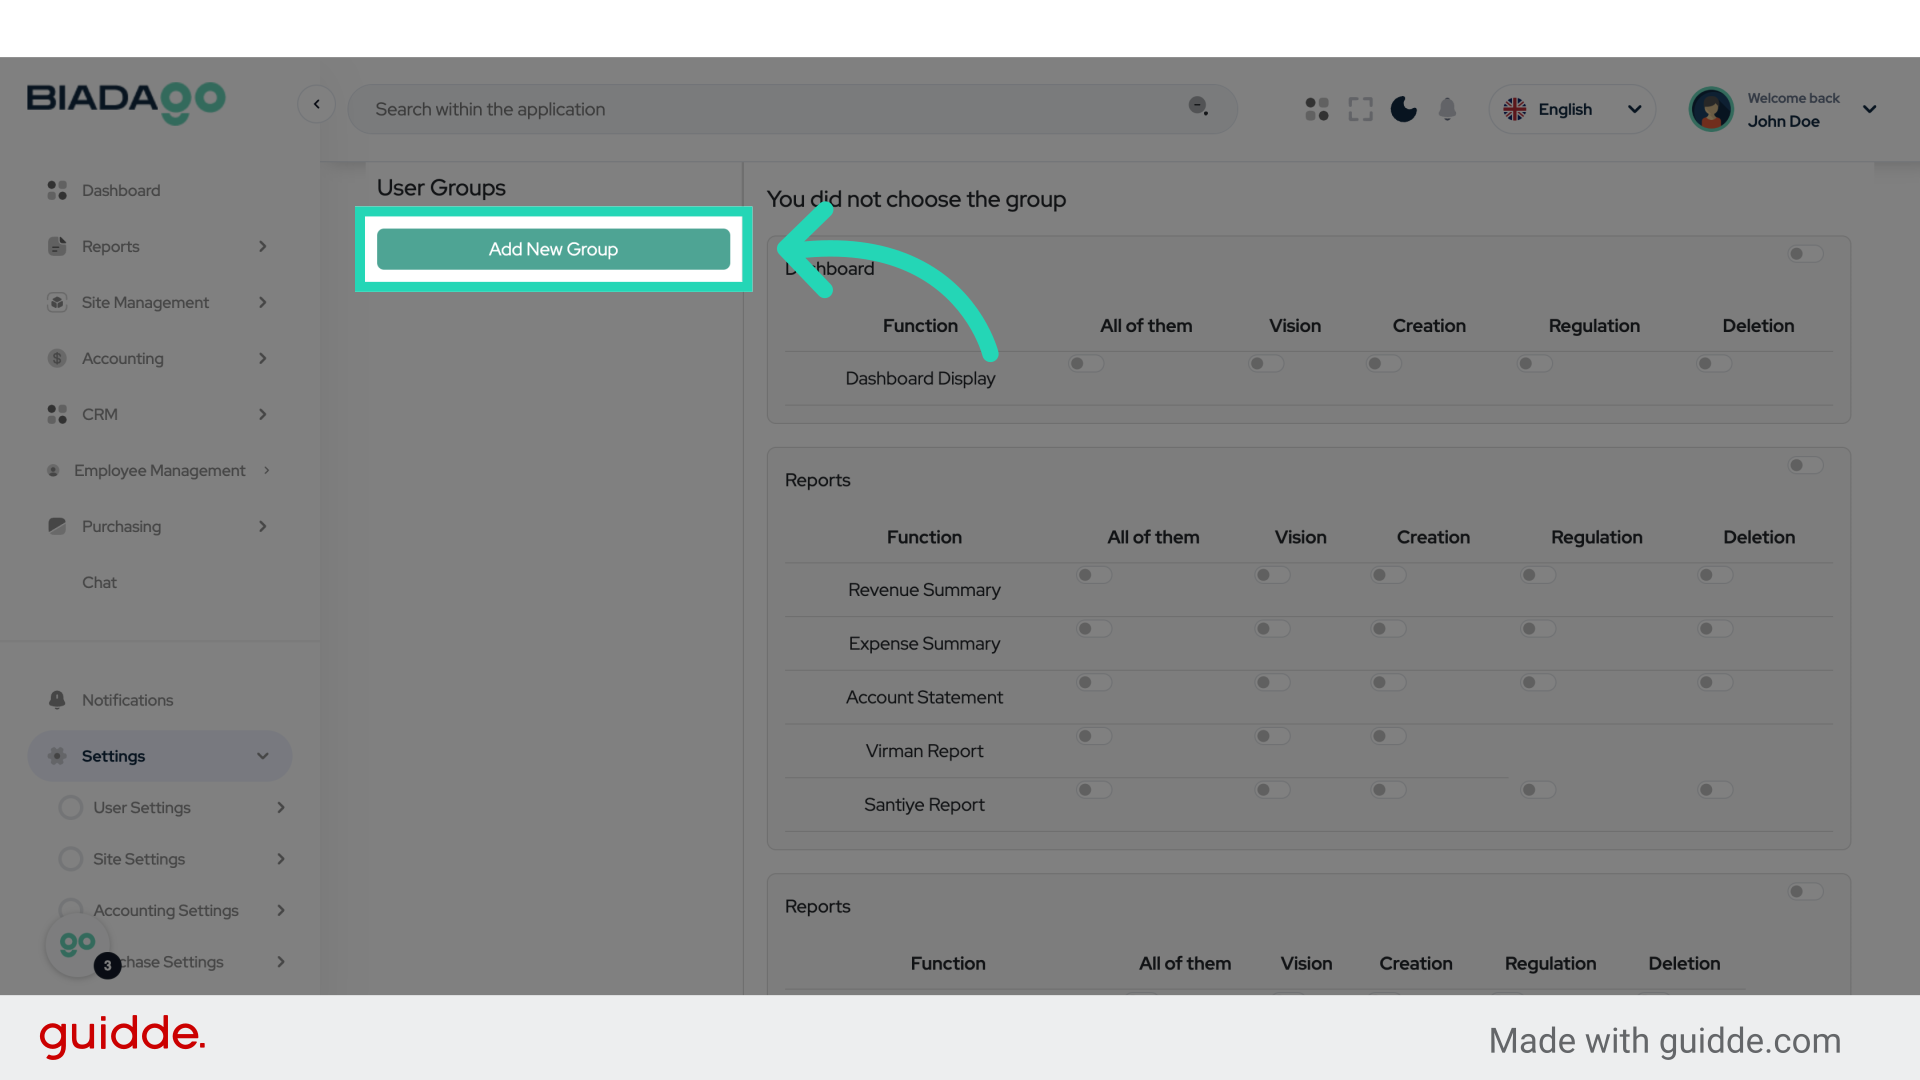The image size is (1920, 1080).
Task: Open the apps grid icon in header
Action: (x=1317, y=109)
